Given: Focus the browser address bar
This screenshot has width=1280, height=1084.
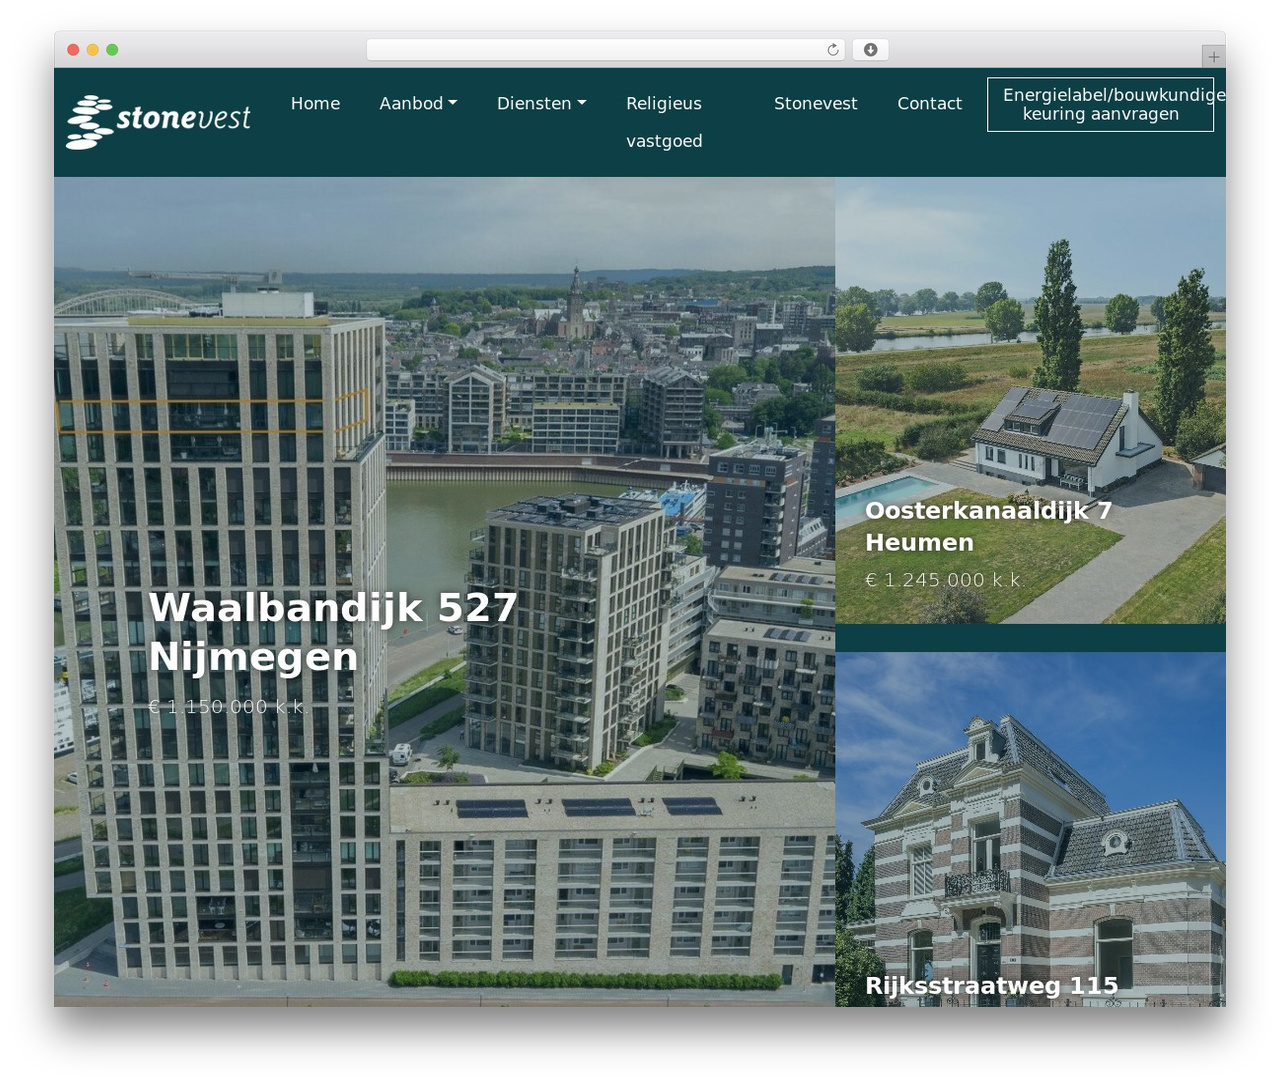Looking at the screenshot, I should coord(605,50).
